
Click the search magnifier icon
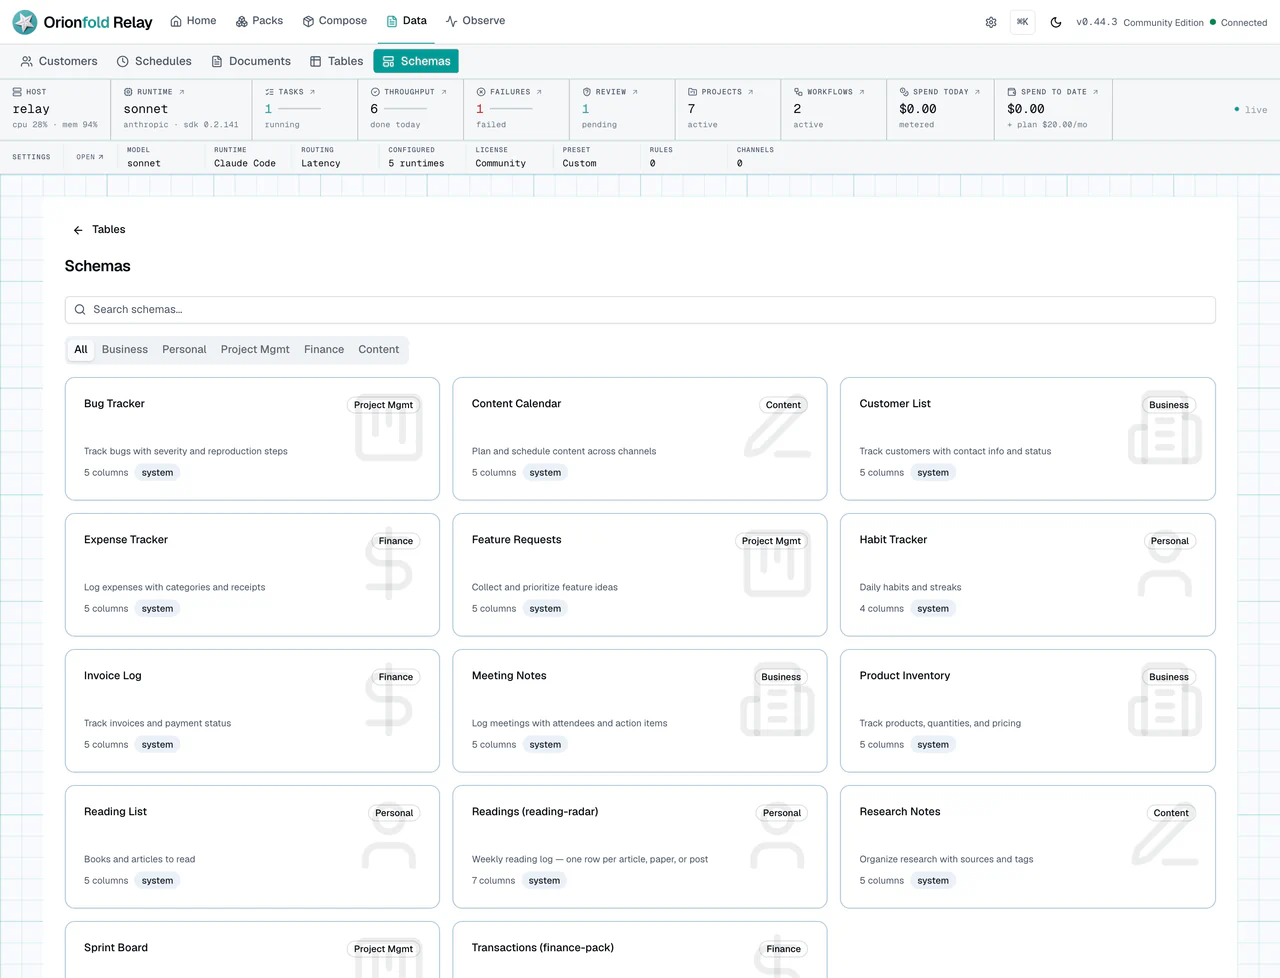80,310
